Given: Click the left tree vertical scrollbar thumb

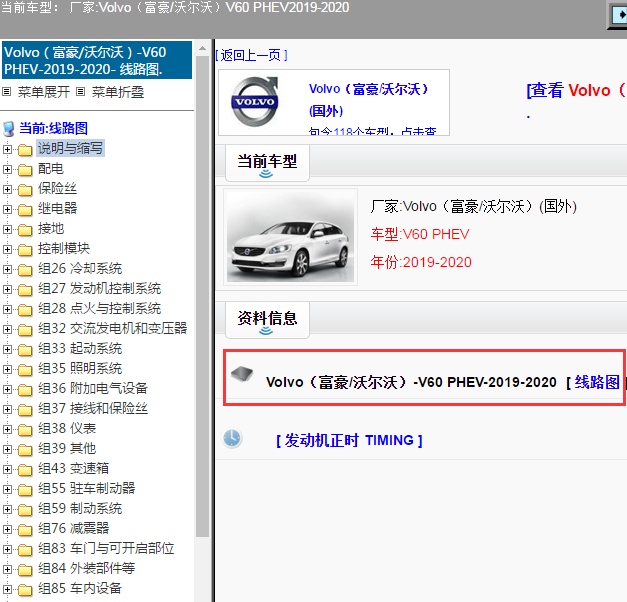Looking at the screenshot, I should (202, 296).
